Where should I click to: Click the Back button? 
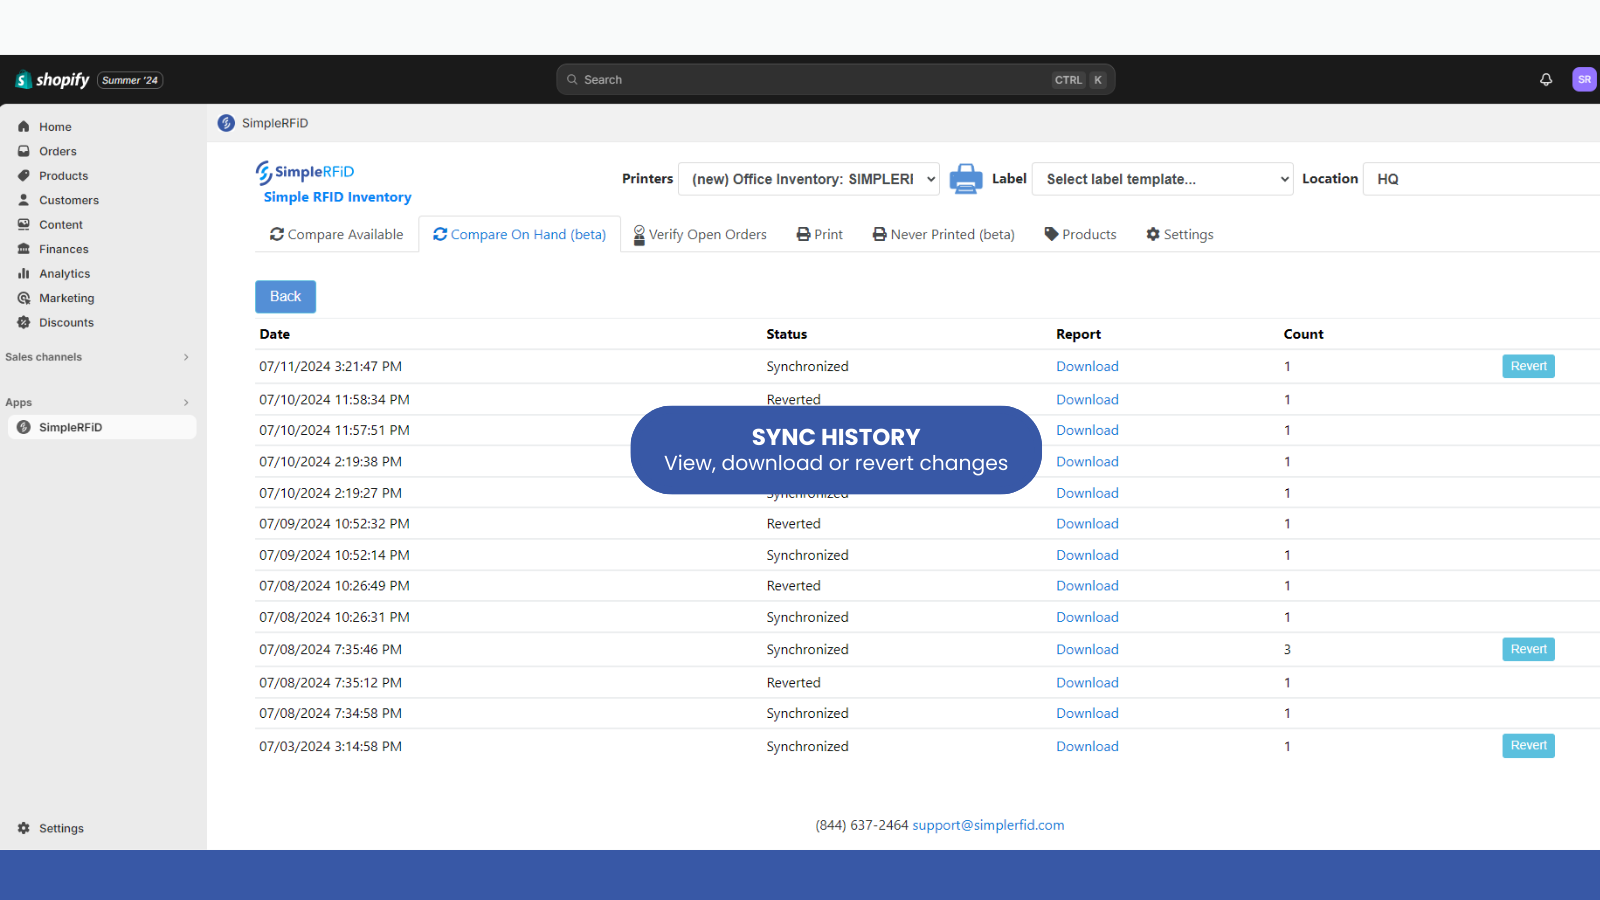(286, 297)
